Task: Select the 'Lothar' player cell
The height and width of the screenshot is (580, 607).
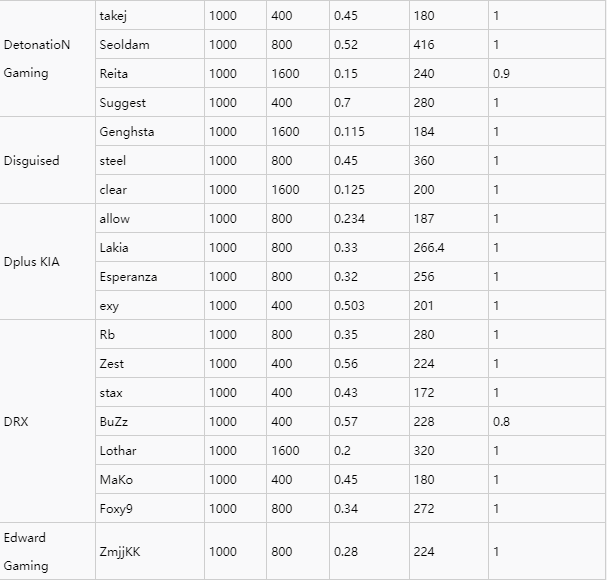Action: tap(118, 451)
